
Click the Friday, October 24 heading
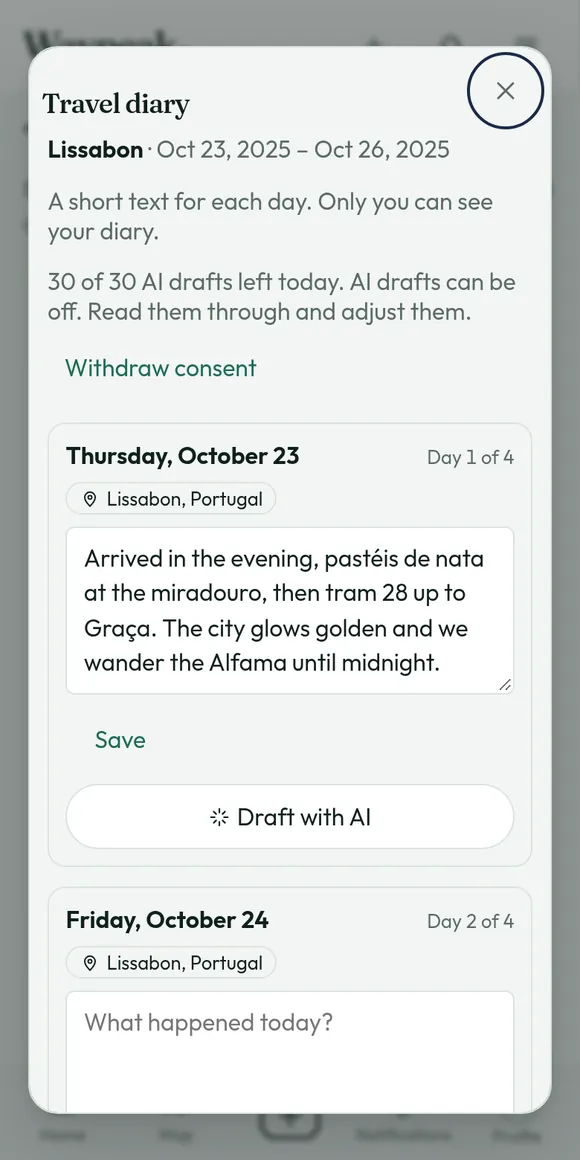pyautogui.click(x=167, y=920)
